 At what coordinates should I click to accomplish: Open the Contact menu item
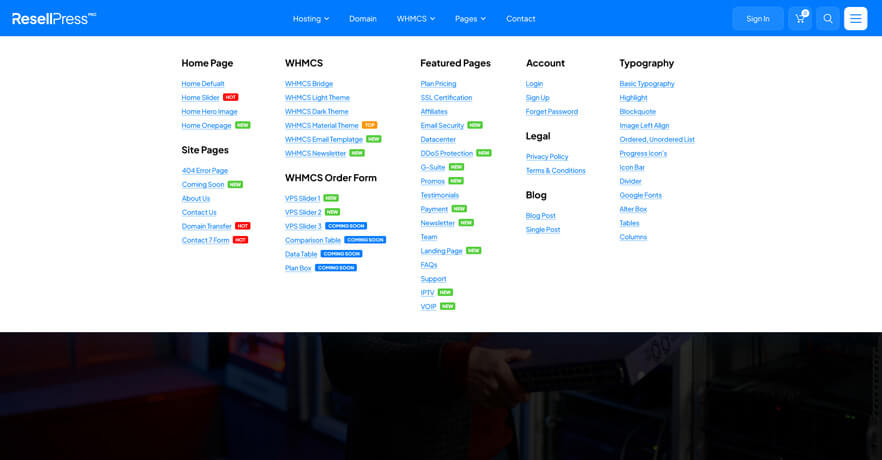520,19
